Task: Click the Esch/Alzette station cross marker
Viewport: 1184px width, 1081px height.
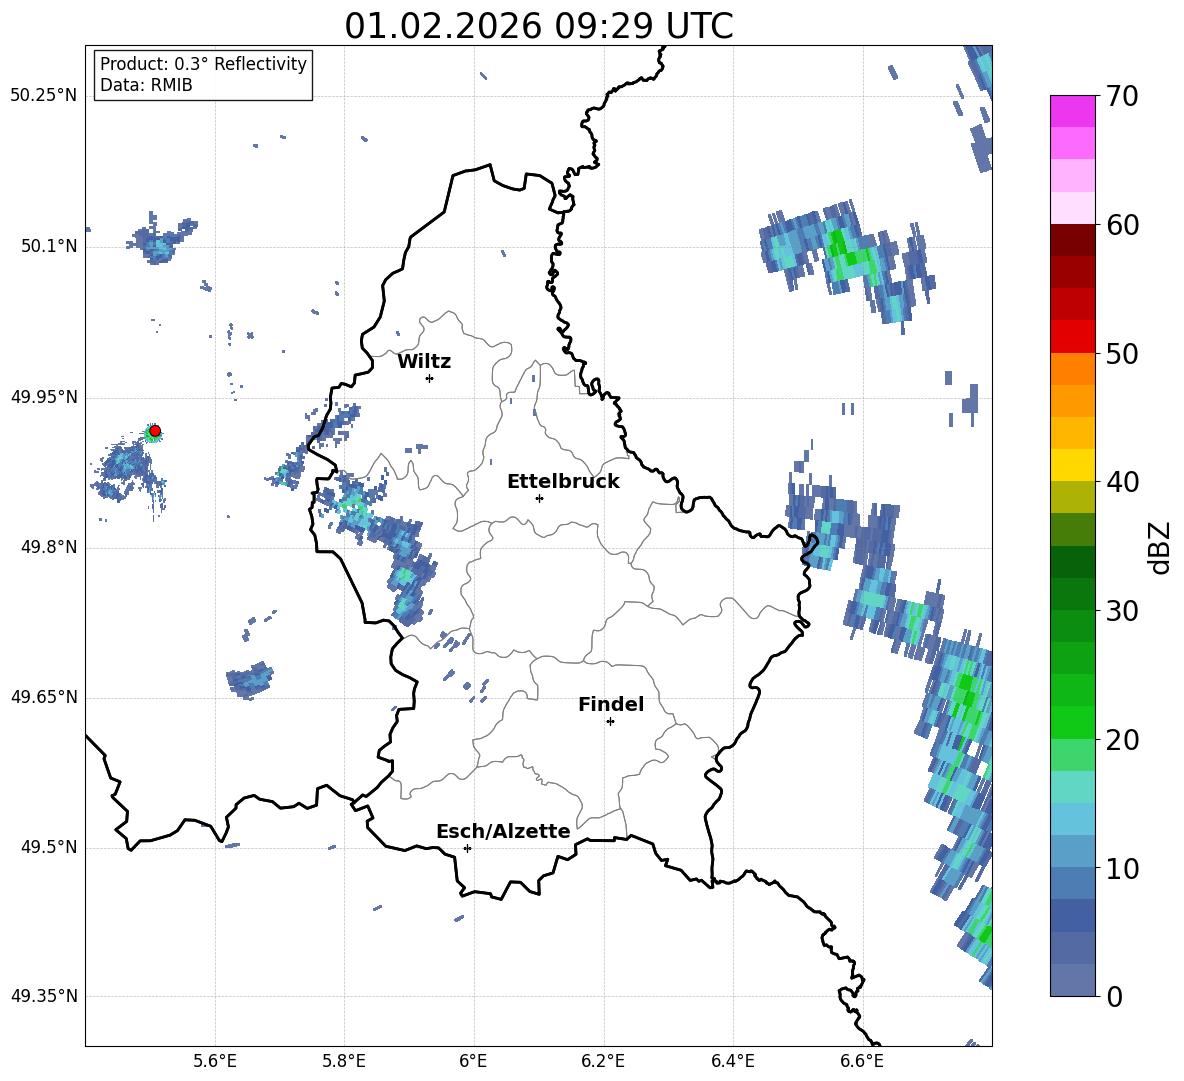Action: point(467,848)
